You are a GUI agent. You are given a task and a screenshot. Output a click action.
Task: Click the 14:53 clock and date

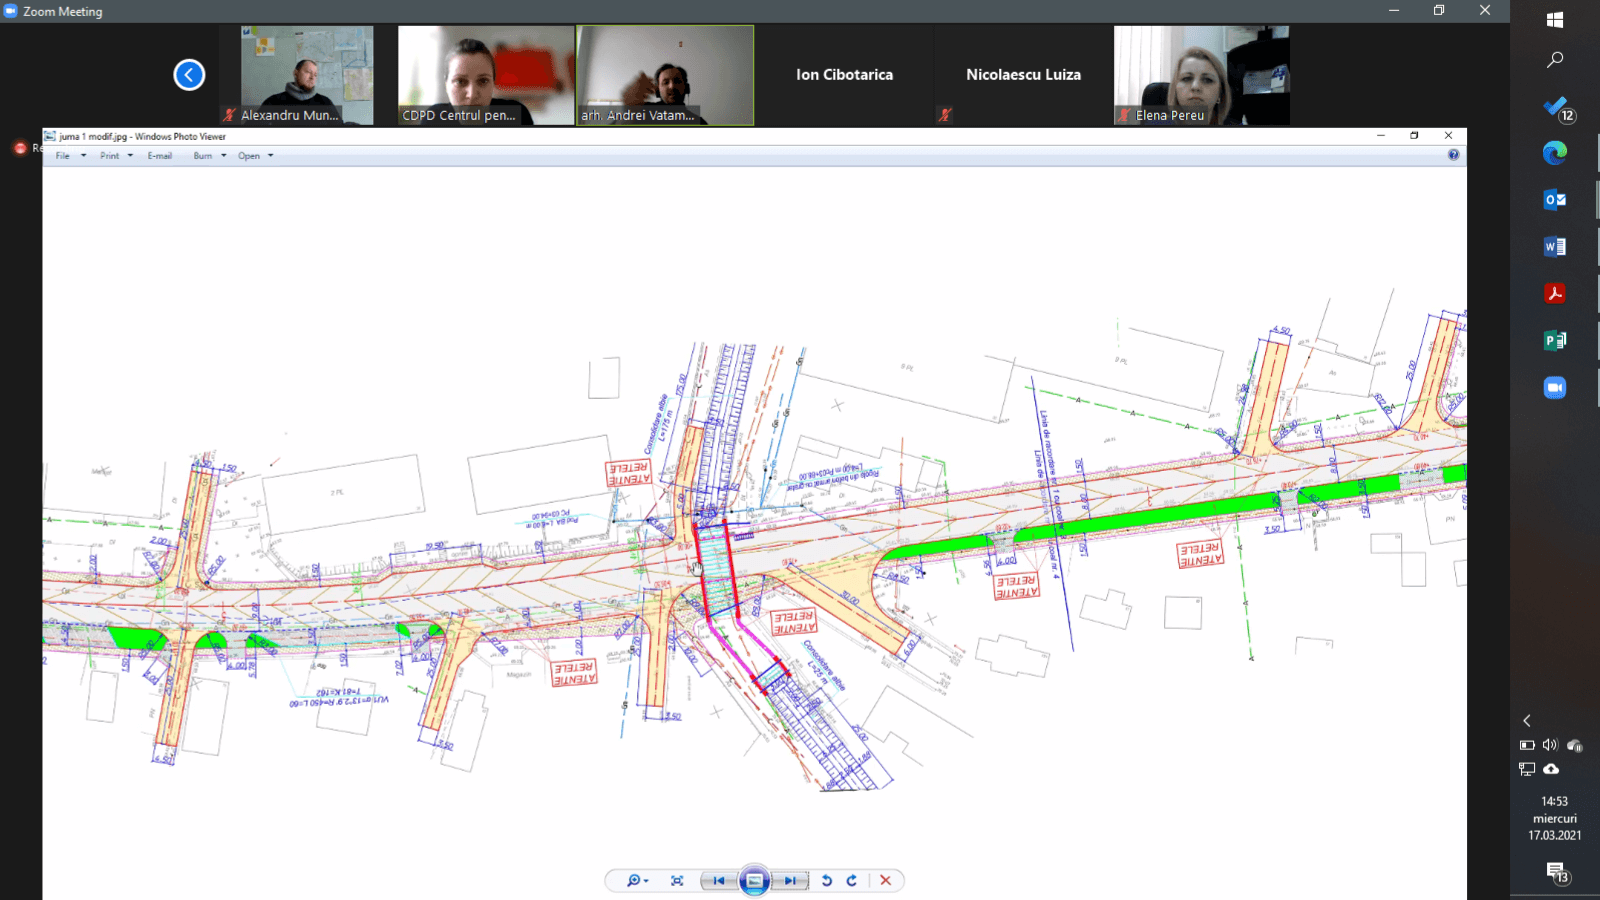(1555, 818)
